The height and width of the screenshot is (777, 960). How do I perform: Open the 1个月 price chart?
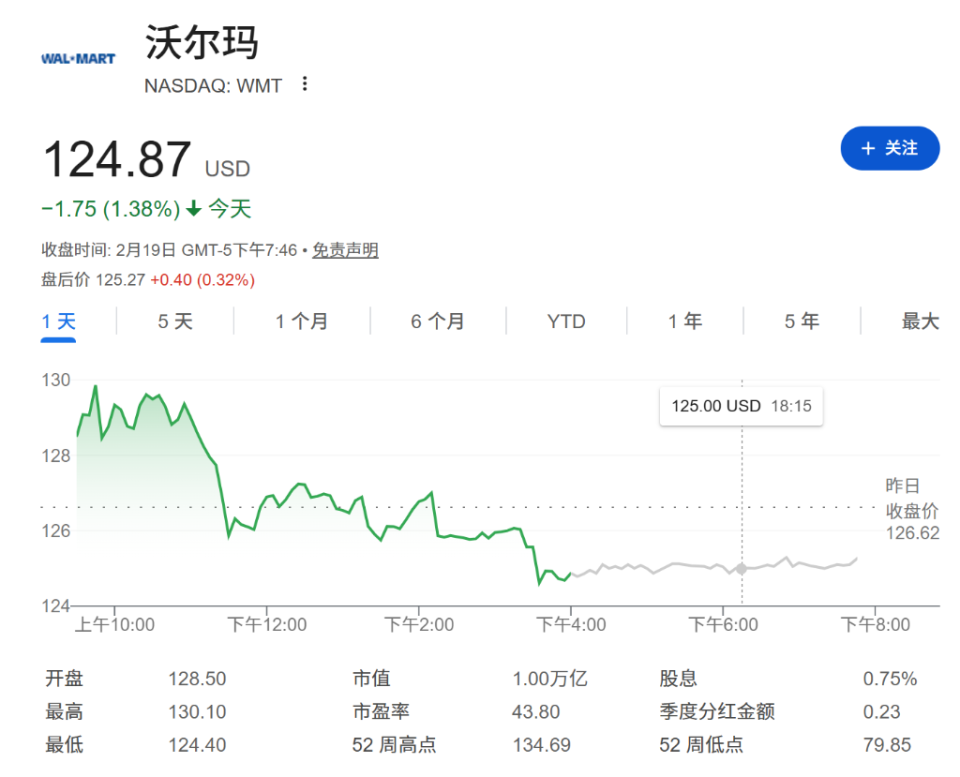(x=300, y=321)
